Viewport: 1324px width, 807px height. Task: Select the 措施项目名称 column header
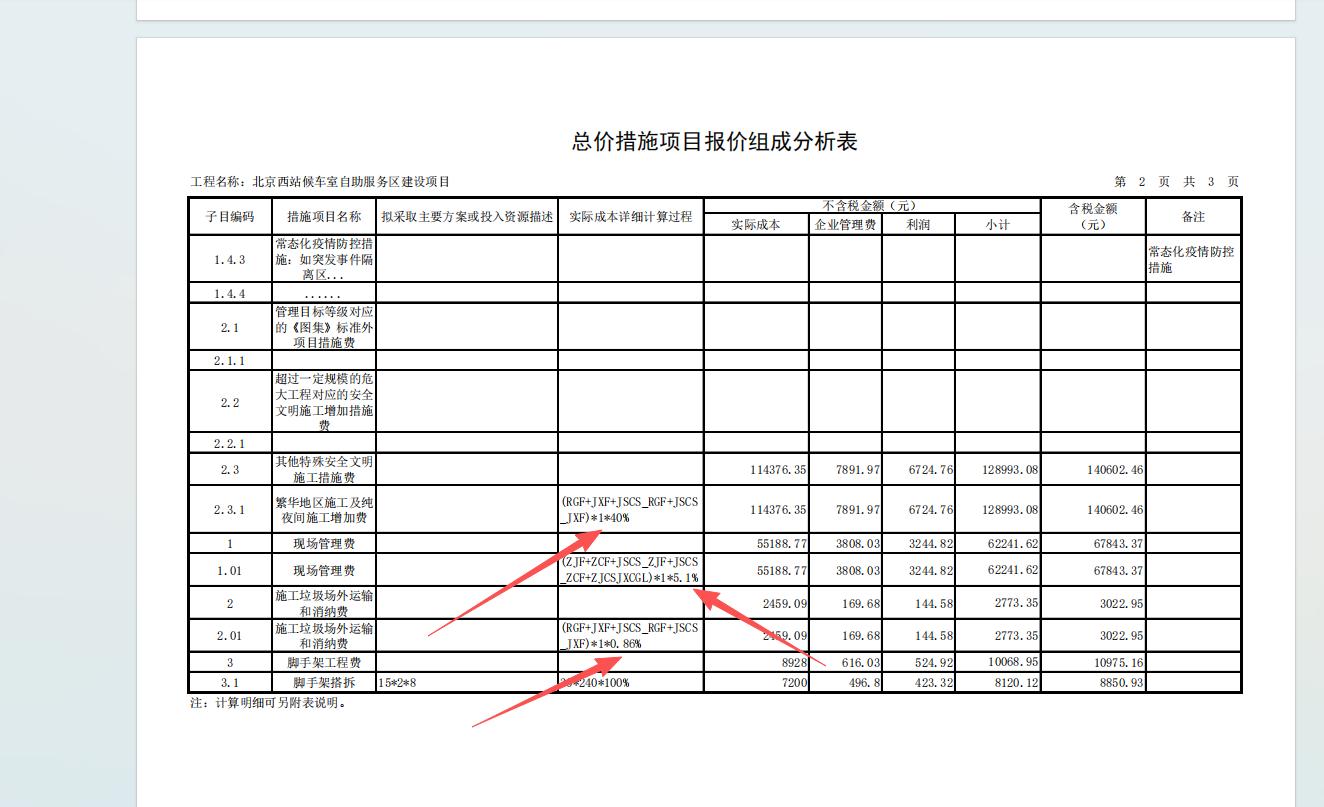click(x=324, y=216)
